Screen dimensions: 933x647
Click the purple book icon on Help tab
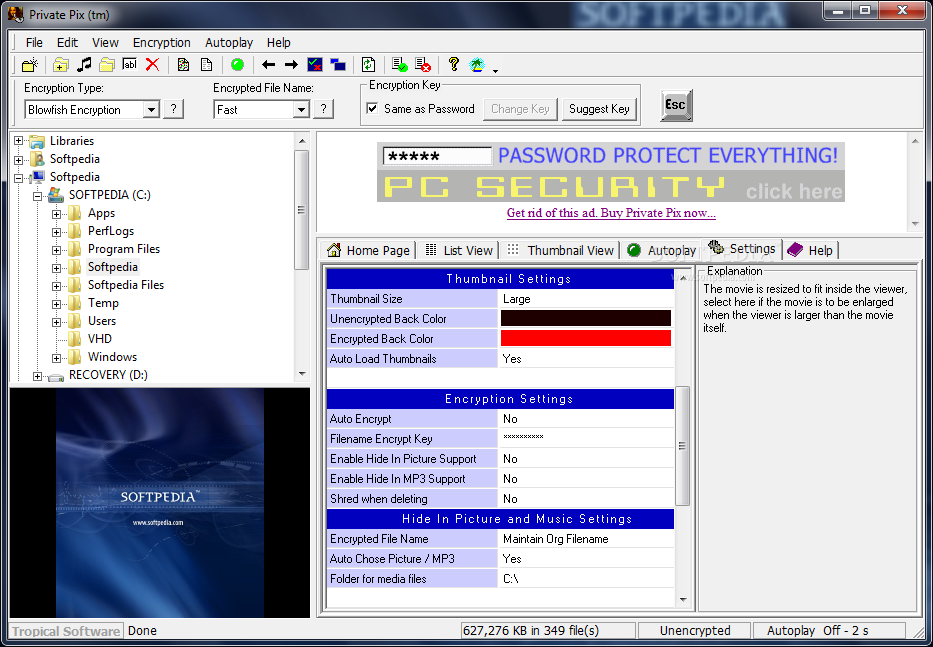tap(795, 250)
